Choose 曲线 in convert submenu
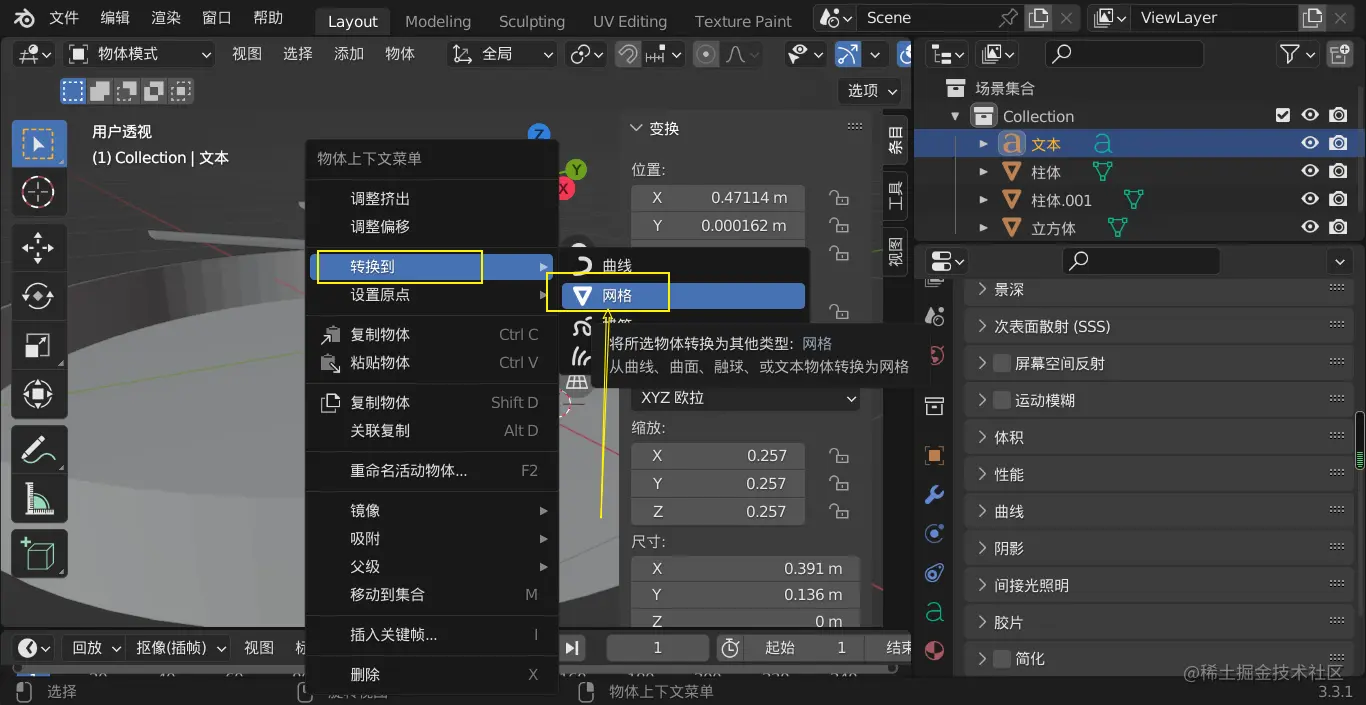The image size is (1366, 705). pos(683,266)
